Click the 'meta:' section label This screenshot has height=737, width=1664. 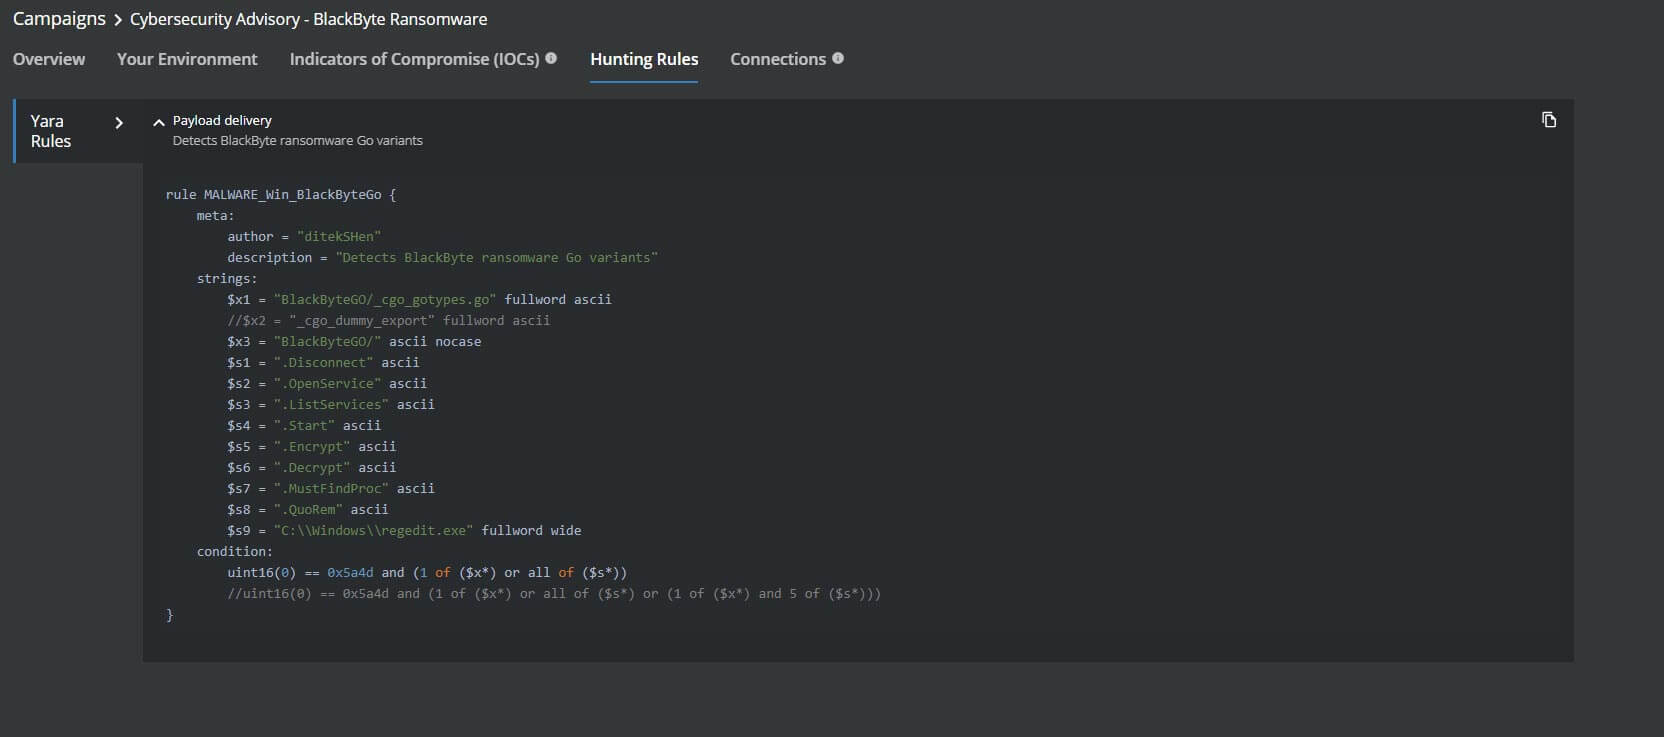[215, 216]
